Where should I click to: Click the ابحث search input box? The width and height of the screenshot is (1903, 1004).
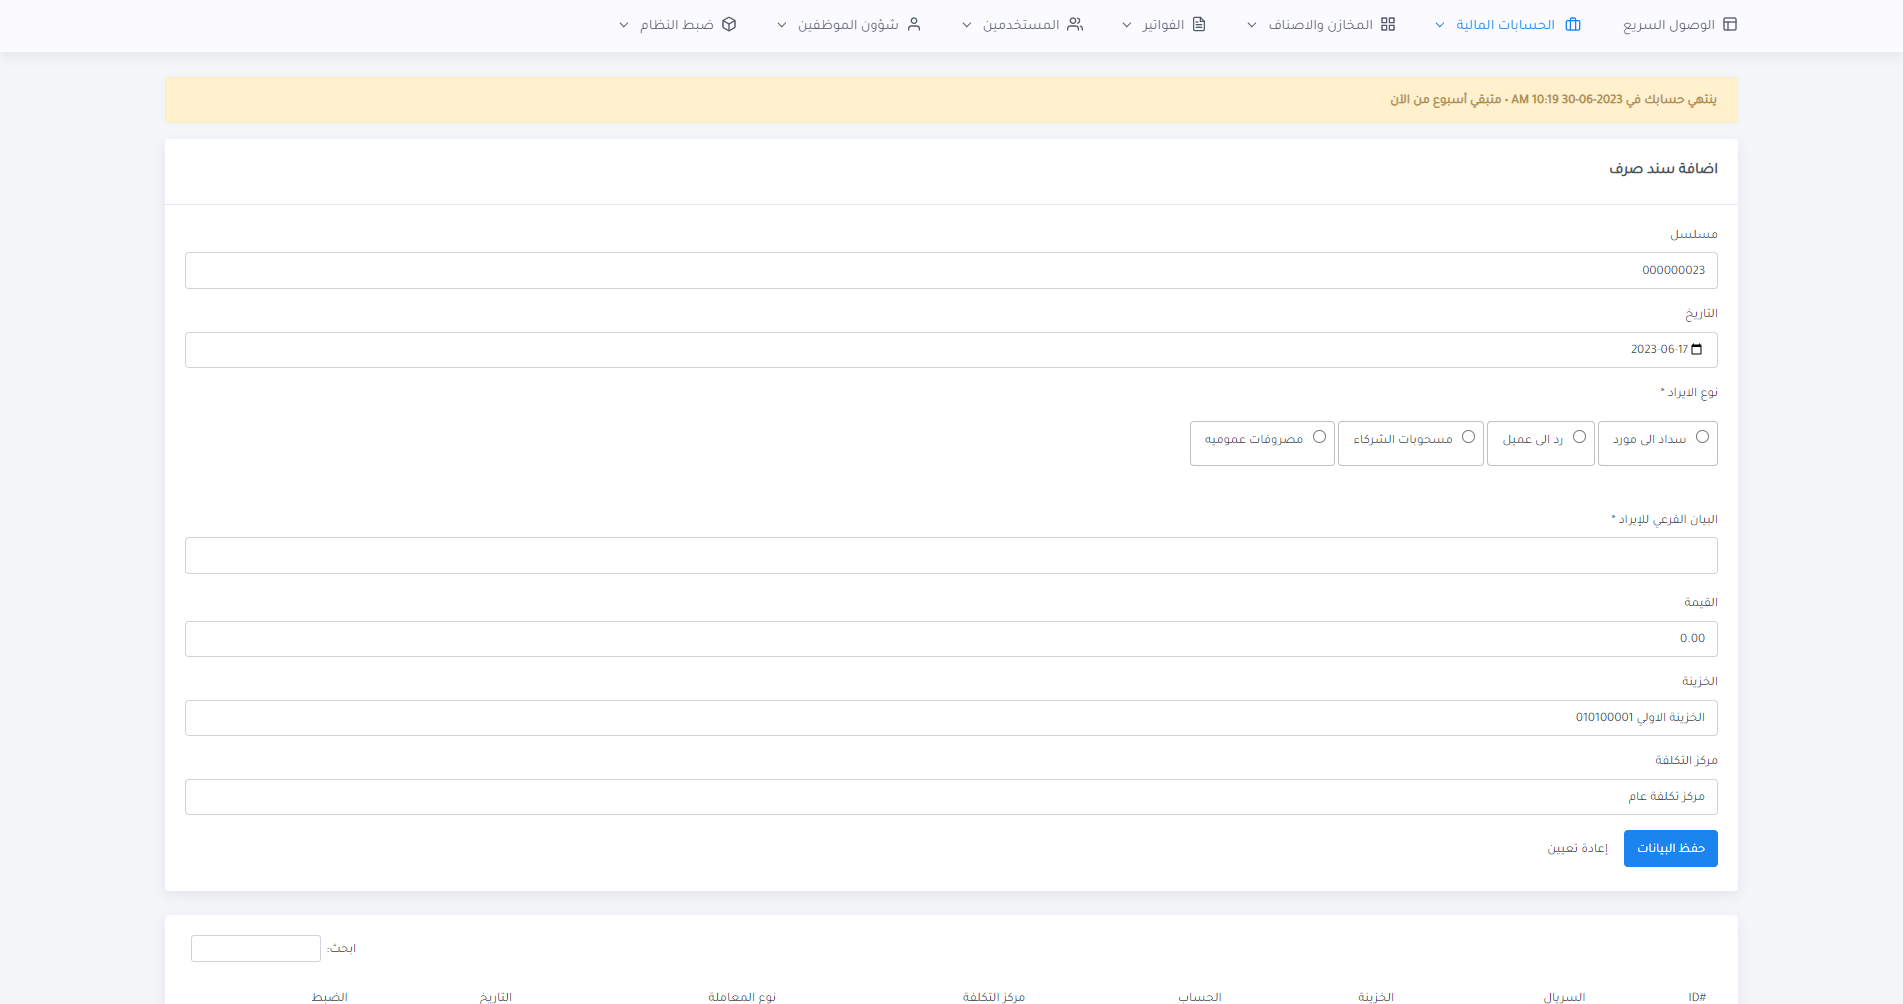click(x=256, y=948)
